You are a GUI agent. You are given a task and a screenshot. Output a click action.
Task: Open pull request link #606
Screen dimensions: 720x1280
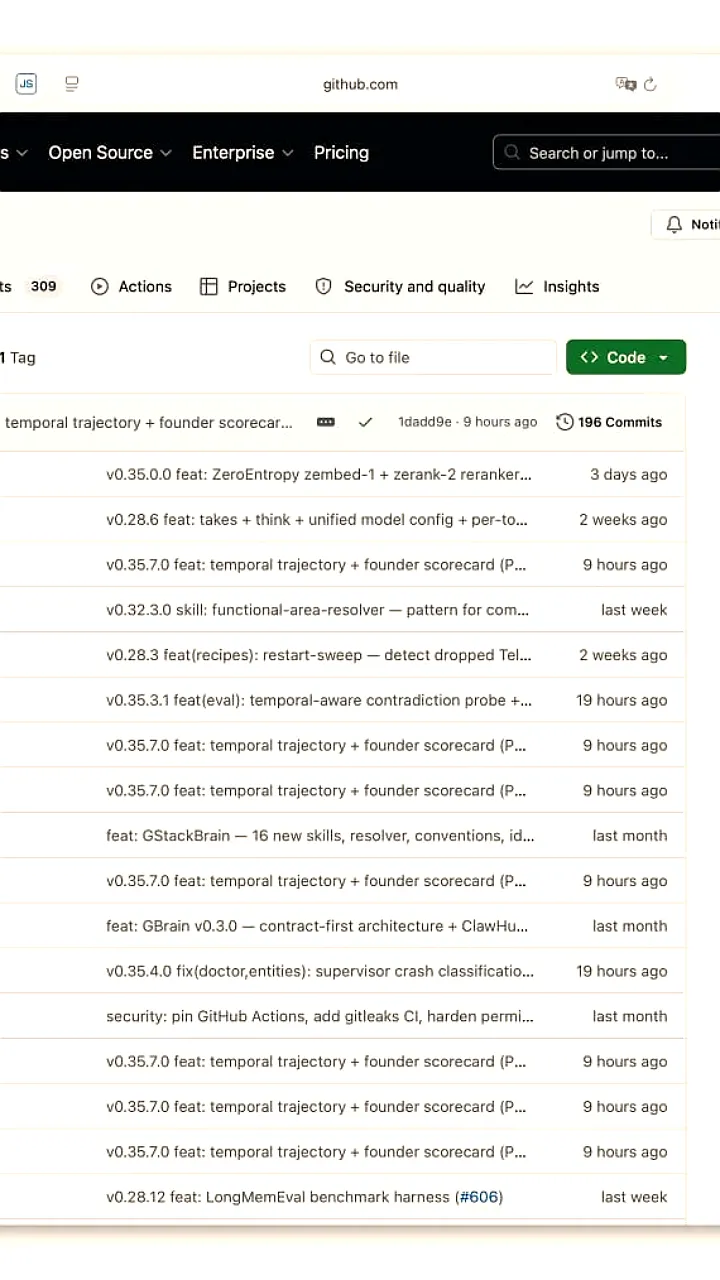[478, 1197]
